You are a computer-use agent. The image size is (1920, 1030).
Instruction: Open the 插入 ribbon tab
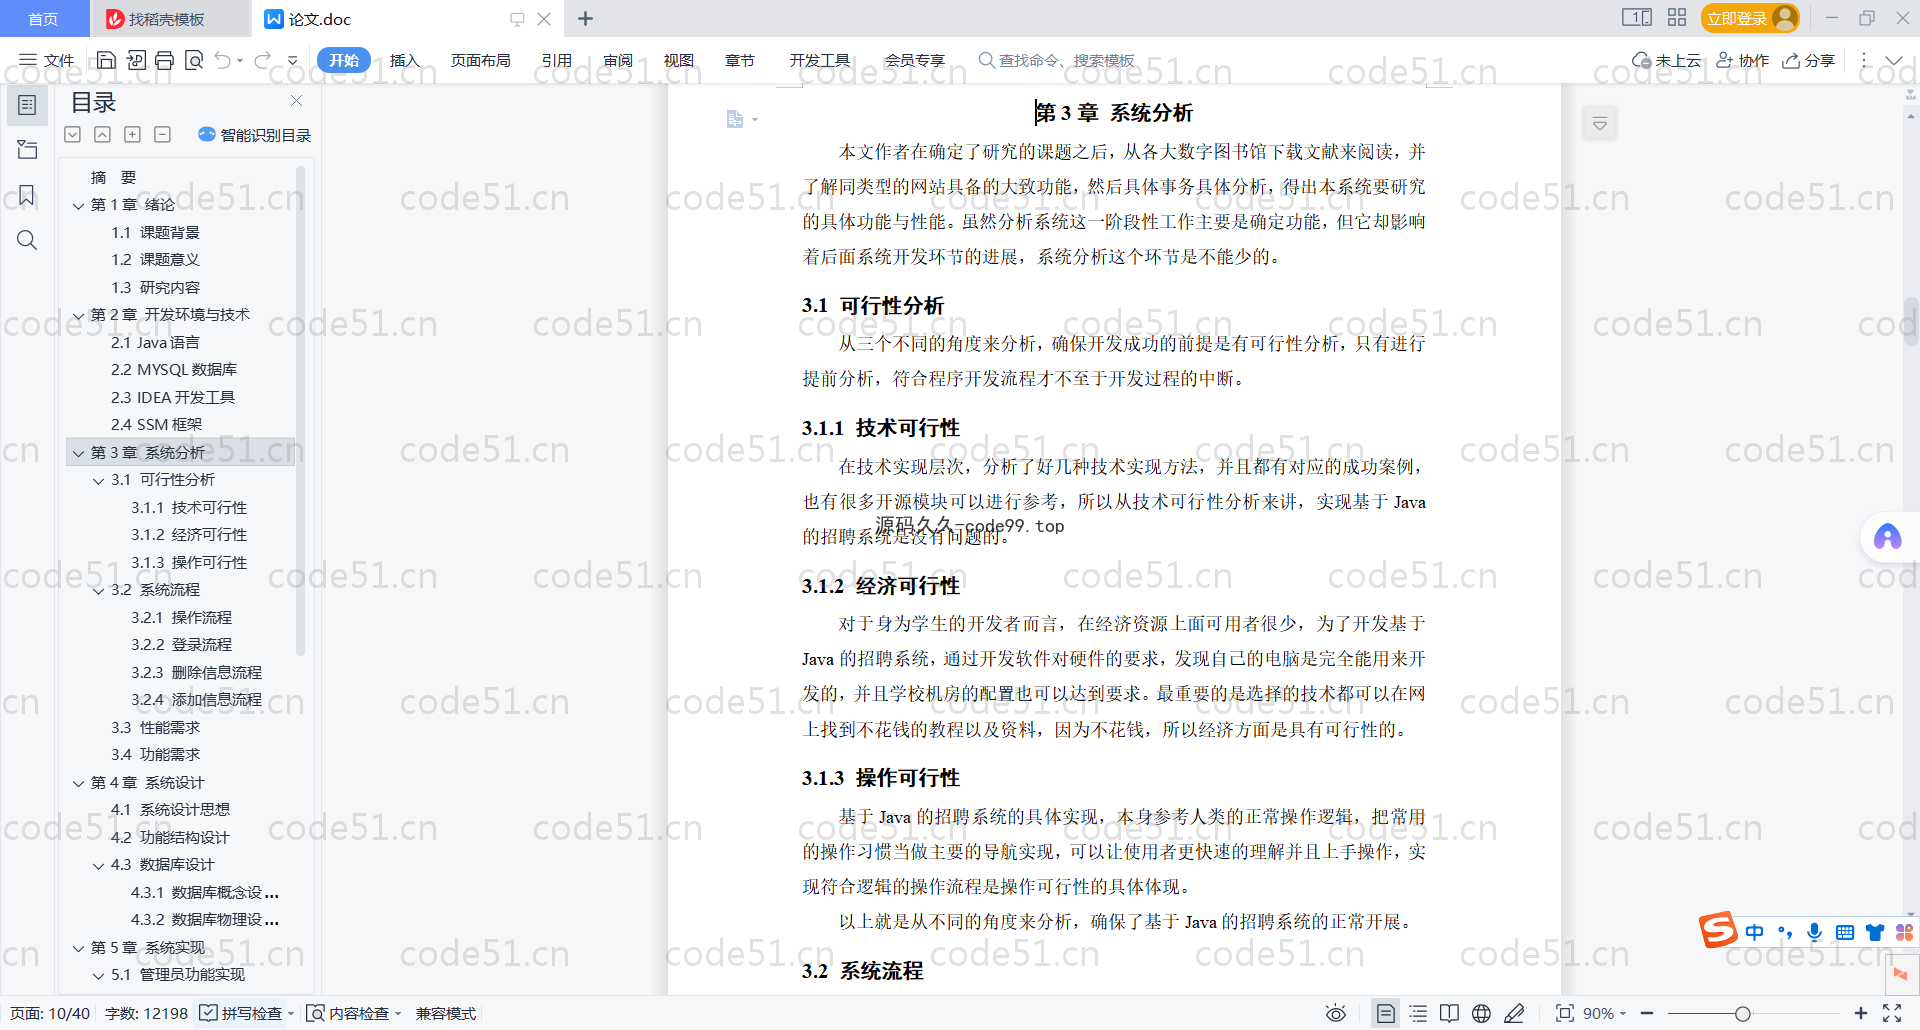[x=404, y=60]
